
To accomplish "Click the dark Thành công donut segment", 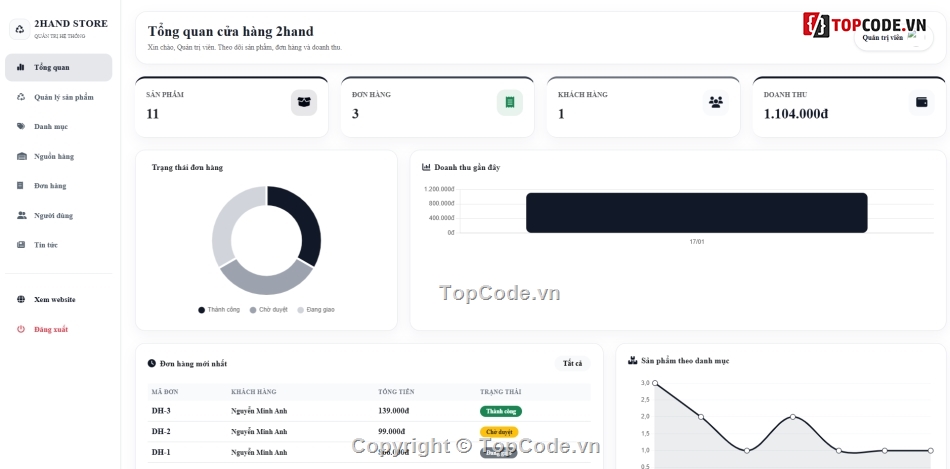I will (308, 221).
